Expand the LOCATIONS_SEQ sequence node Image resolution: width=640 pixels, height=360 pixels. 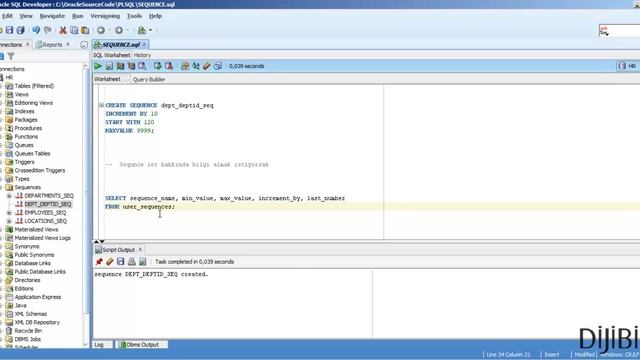[9, 221]
